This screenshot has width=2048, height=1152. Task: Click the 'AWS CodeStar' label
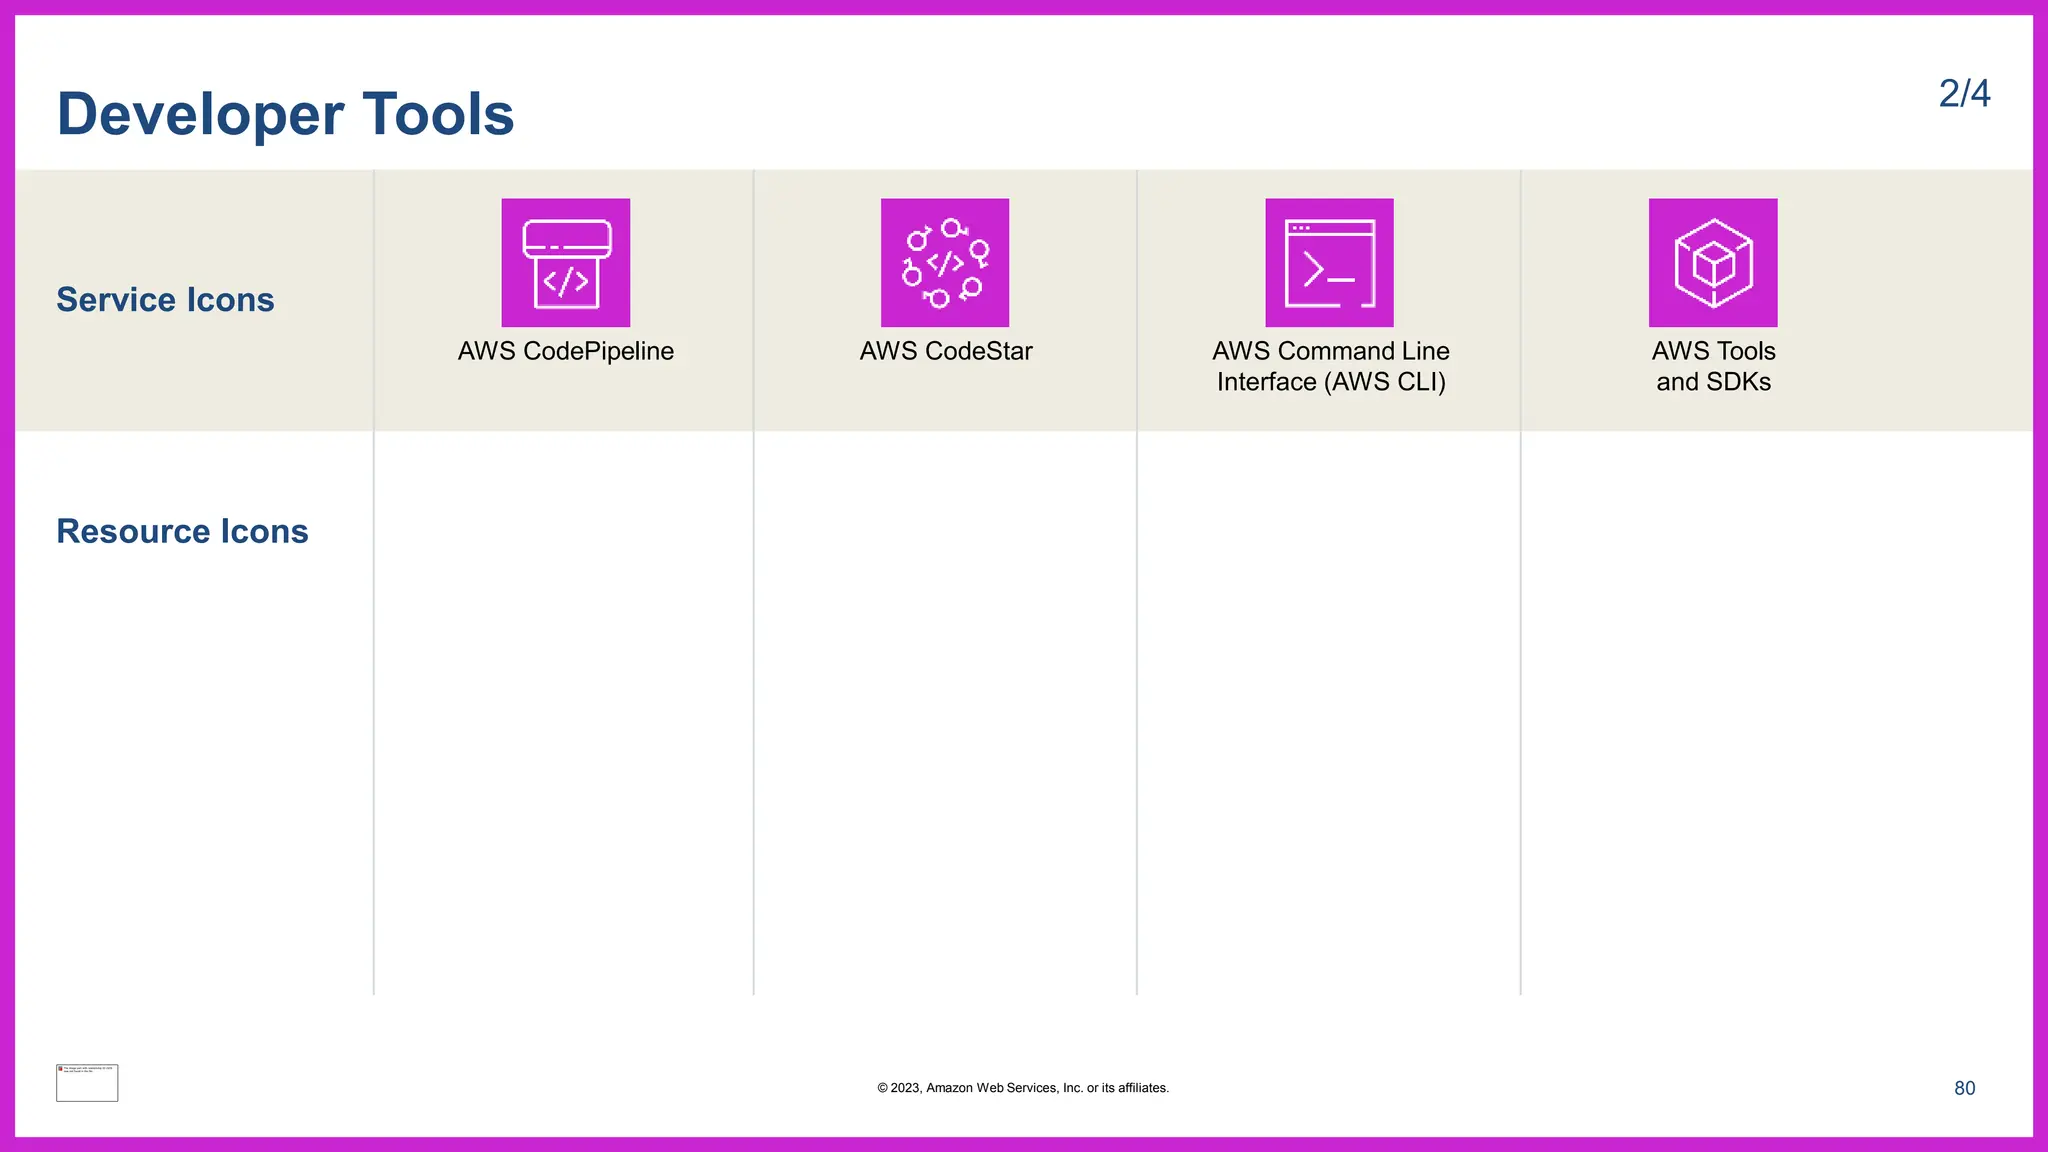[x=946, y=351]
